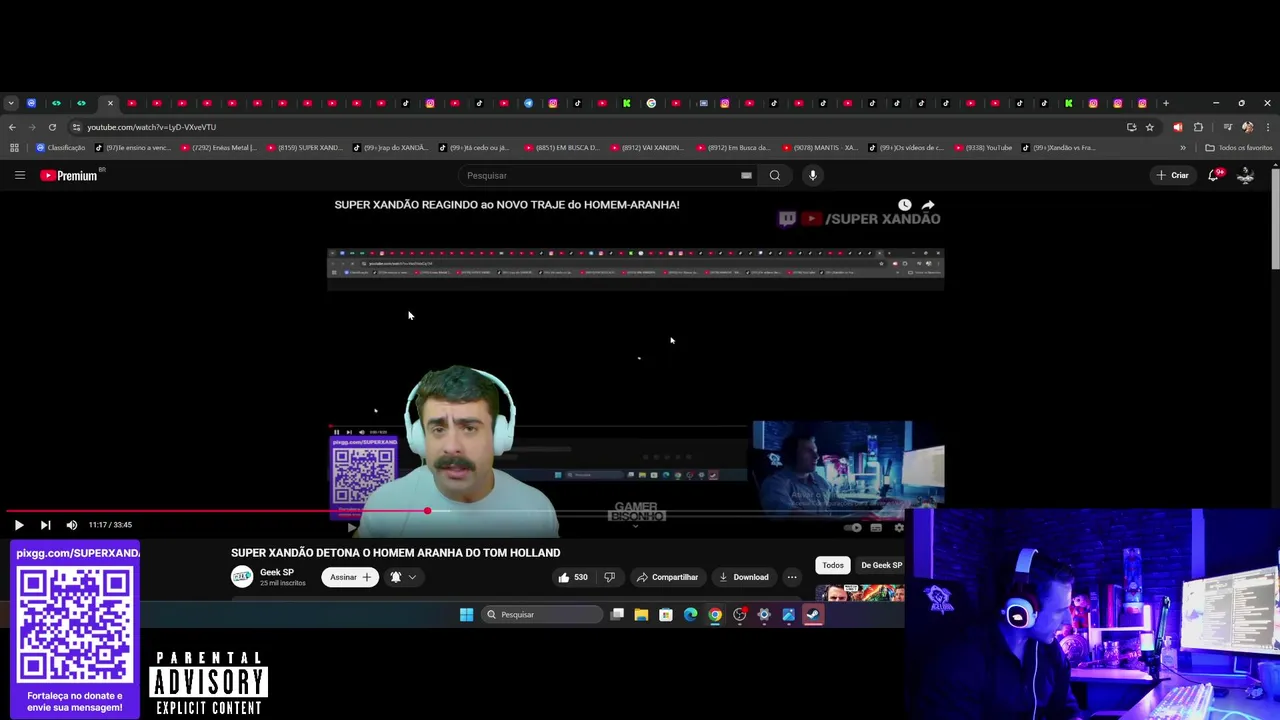Start voice search with the microphone
1280x720 pixels.
[812, 175]
